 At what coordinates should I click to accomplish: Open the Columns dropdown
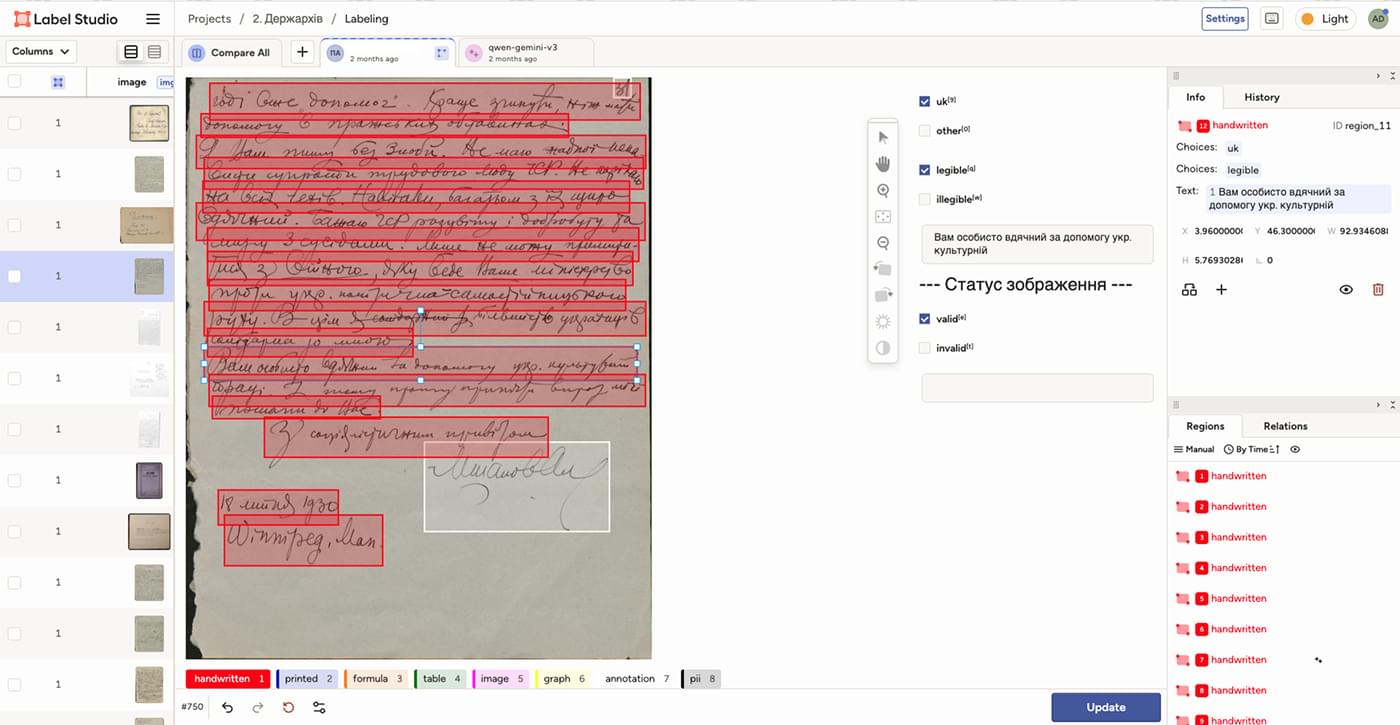(x=41, y=52)
